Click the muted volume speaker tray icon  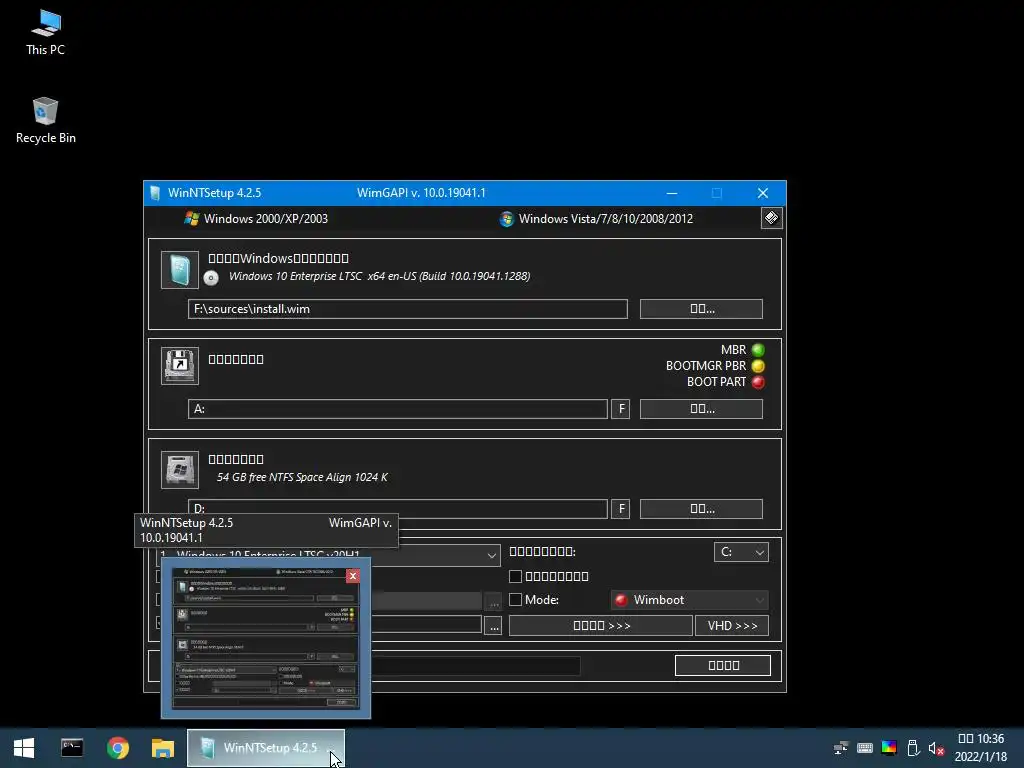936,748
